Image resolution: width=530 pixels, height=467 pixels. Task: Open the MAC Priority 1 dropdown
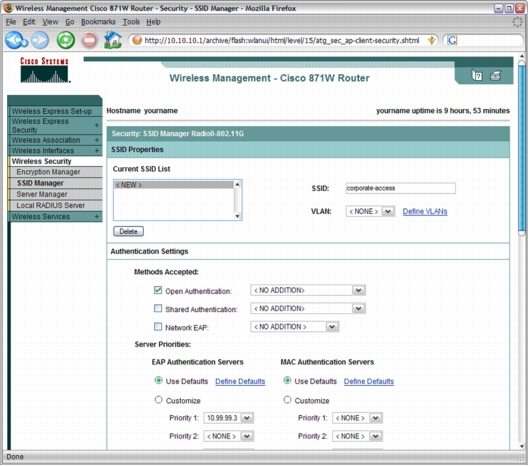pyautogui.click(x=357, y=418)
